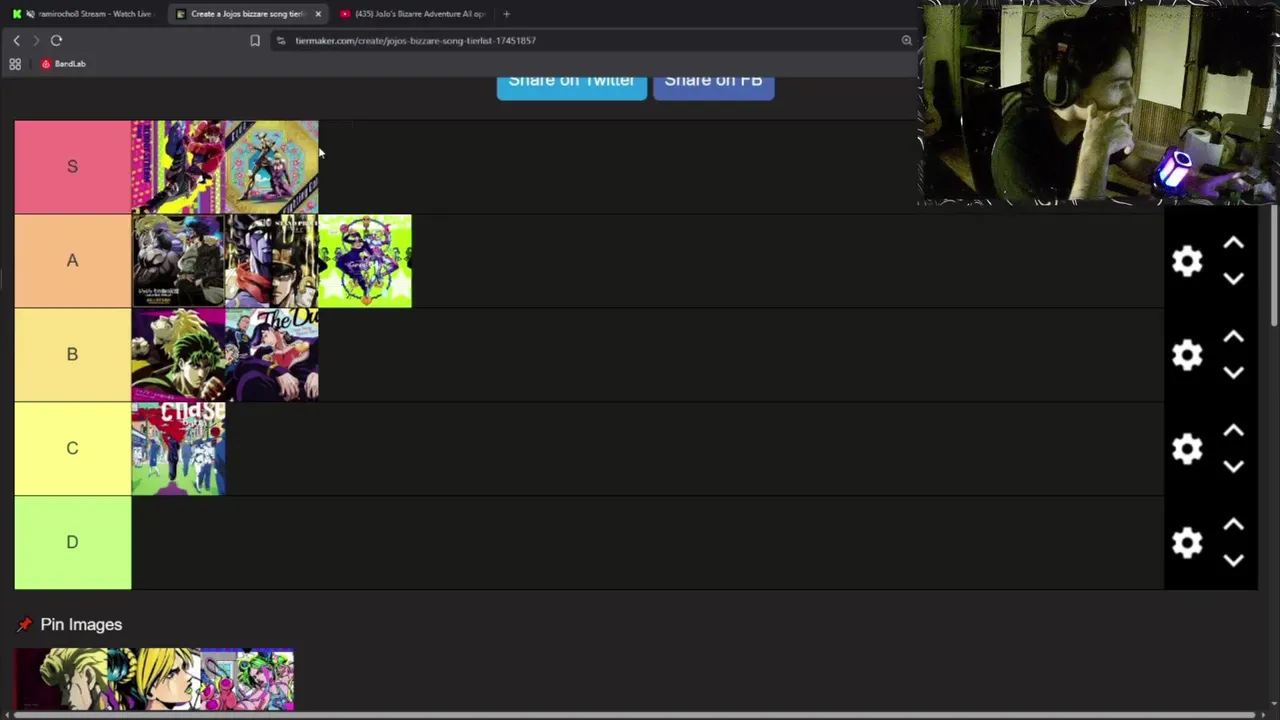Select green circular cover in A tier

(x=365, y=261)
